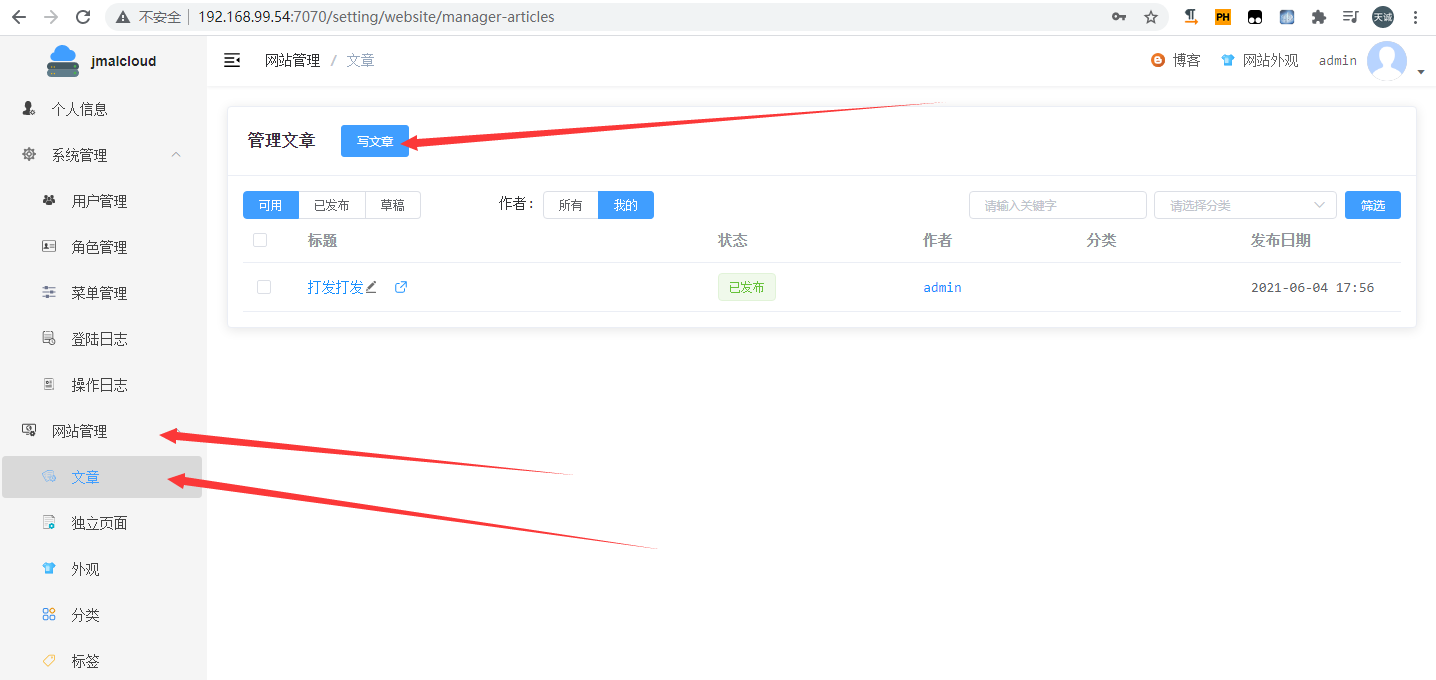Open 独立页面 in the sidebar
Screen dimensions: 1436x680
(99, 523)
